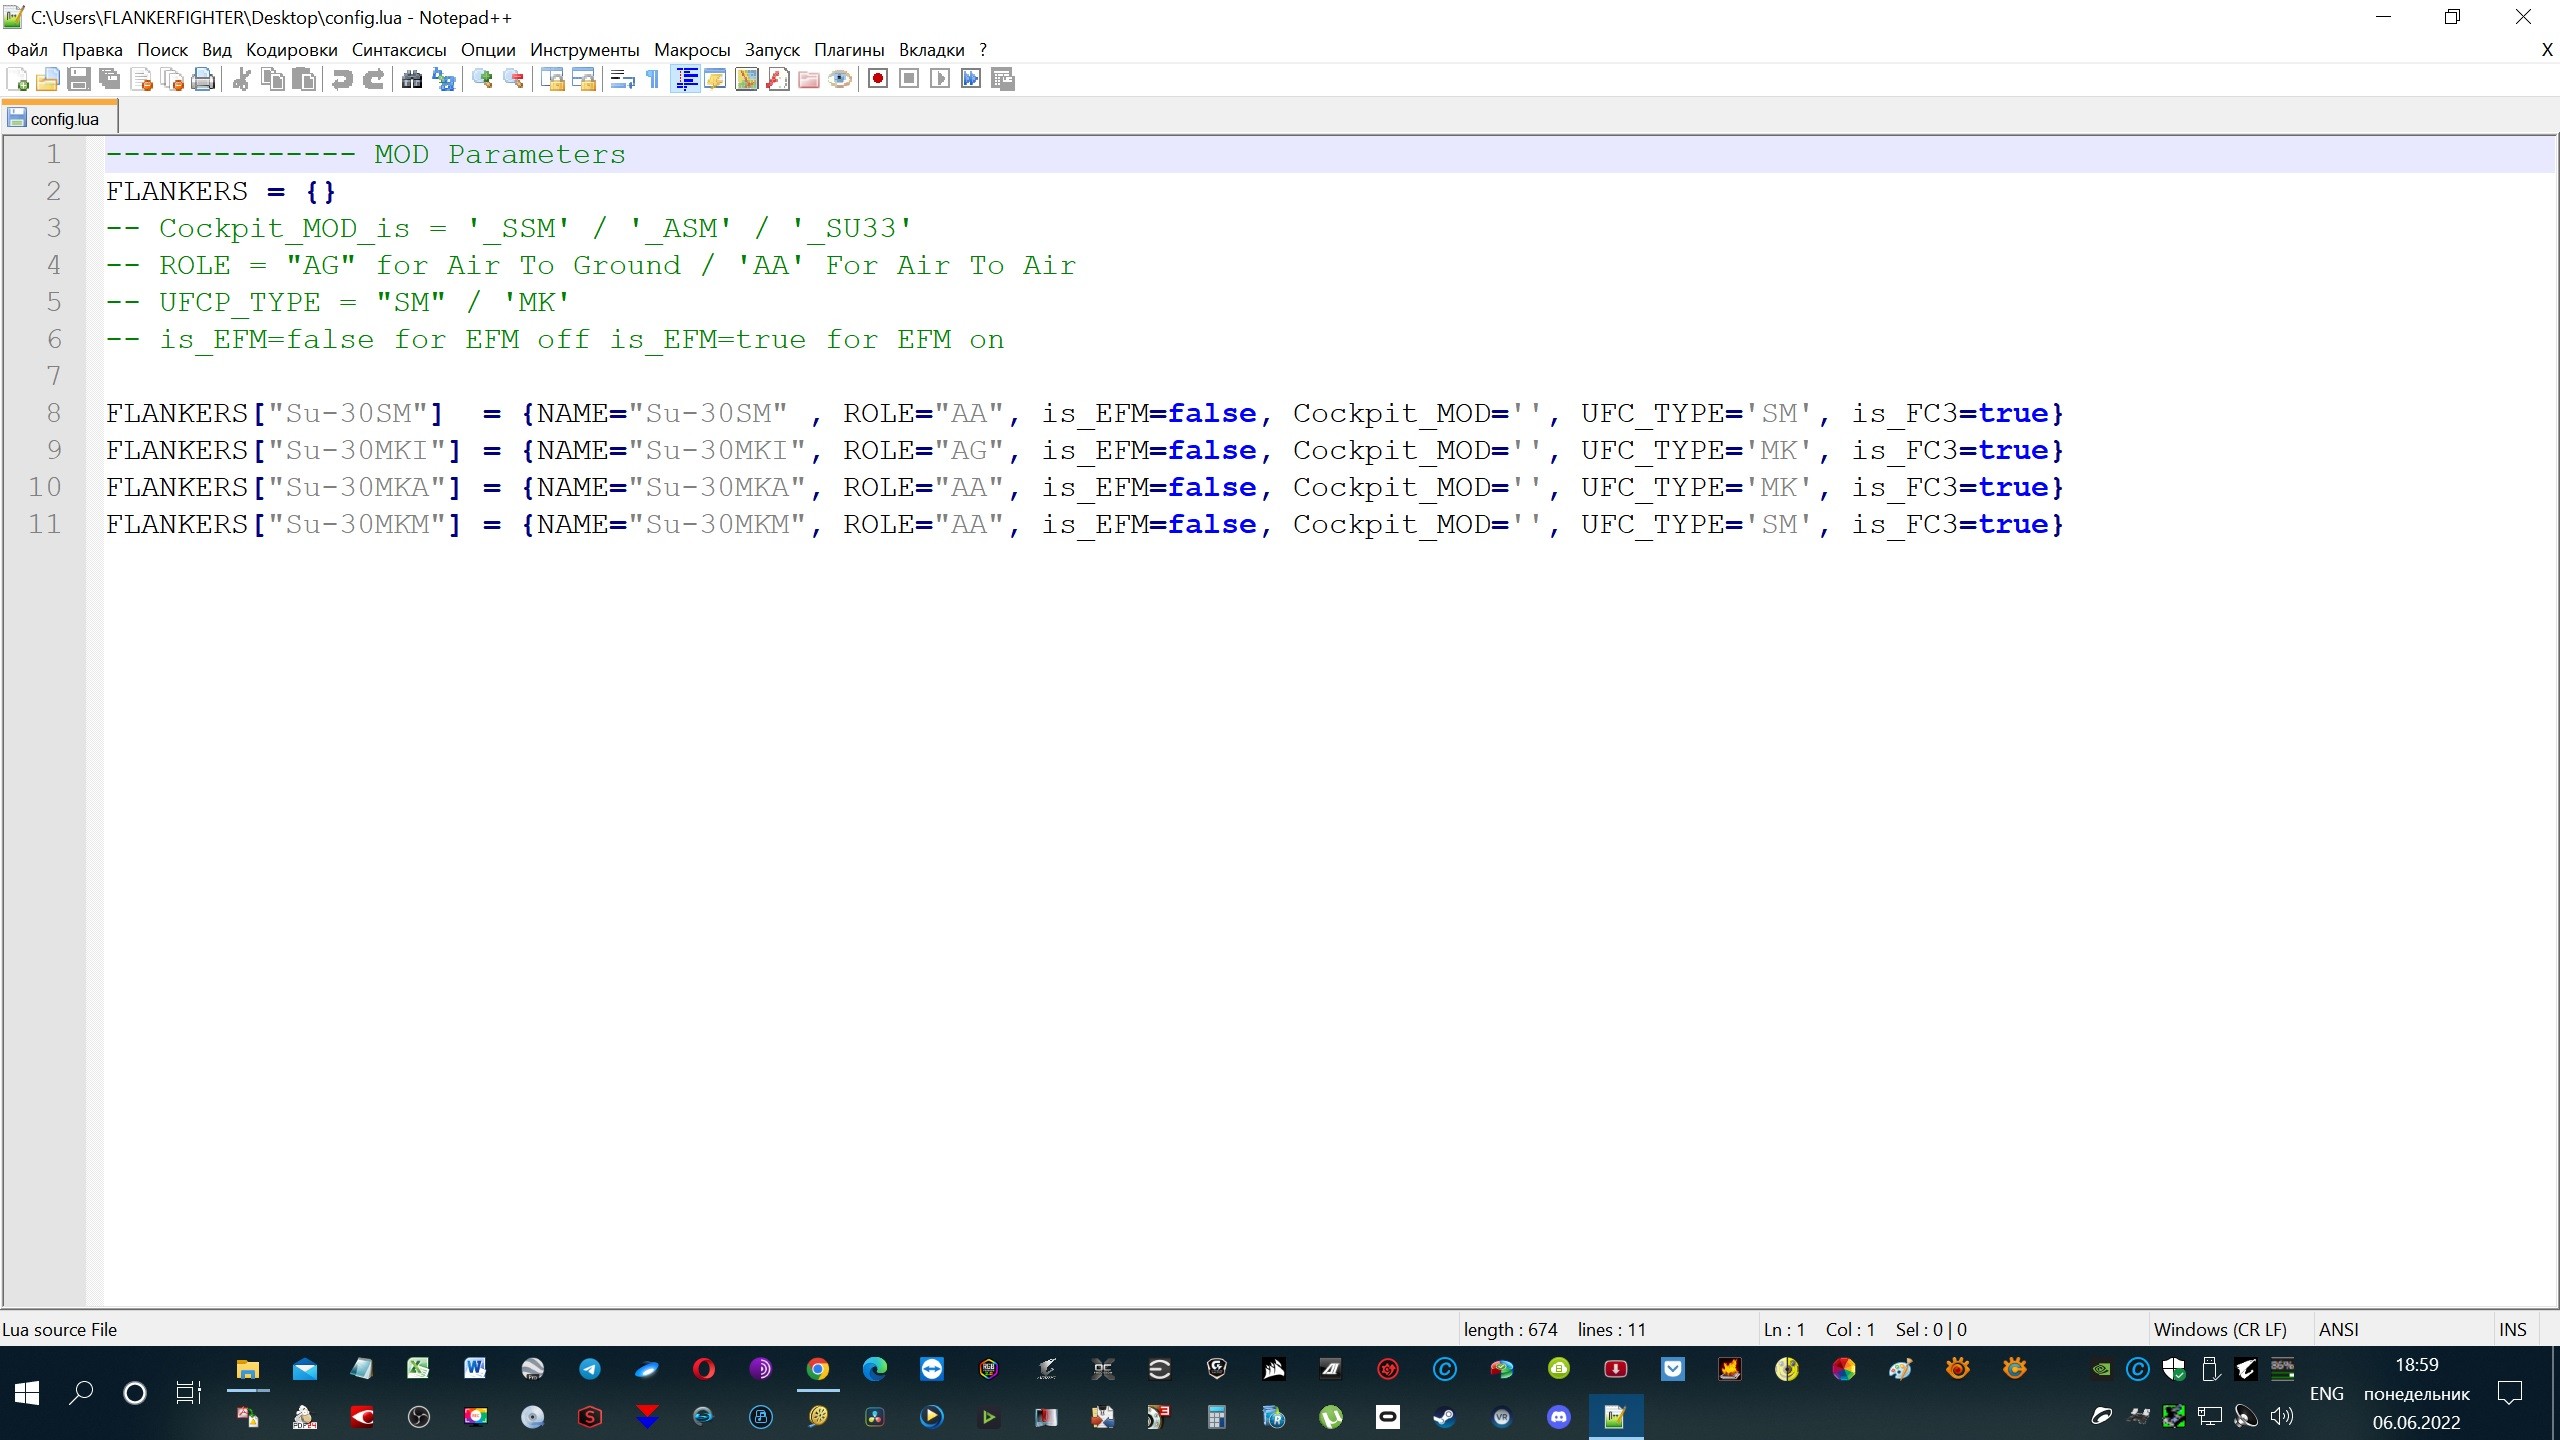Screen dimensions: 2560x1440
Task: Click the Paste toolbar icon
Action: coord(304,79)
